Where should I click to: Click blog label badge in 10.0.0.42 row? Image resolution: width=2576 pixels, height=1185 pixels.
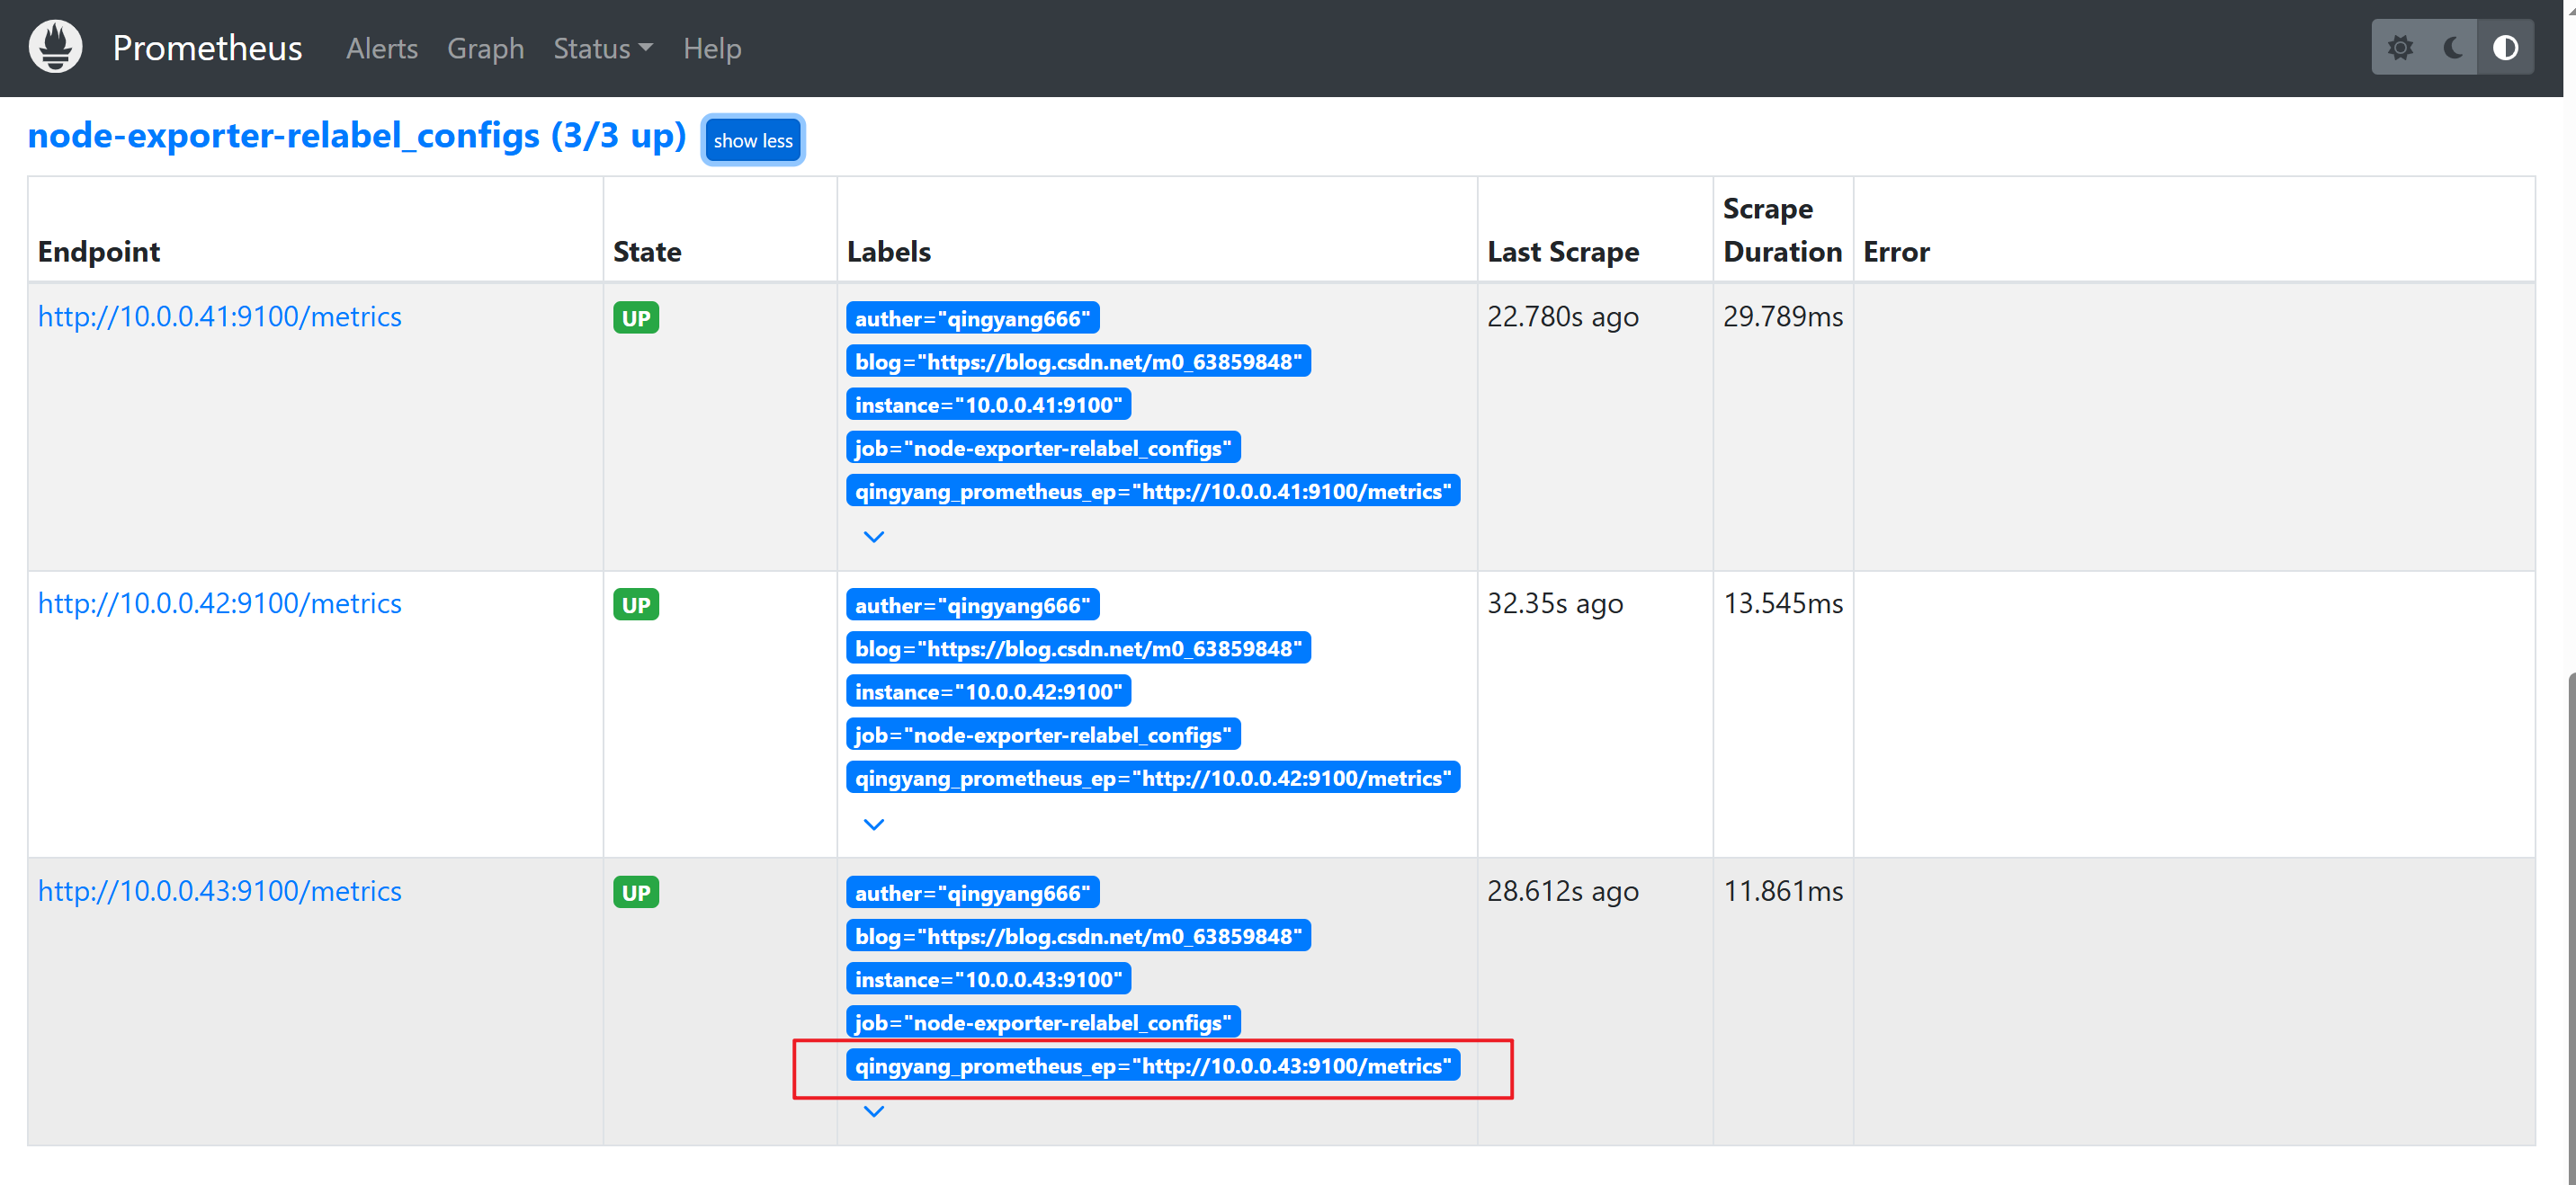(x=1078, y=648)
